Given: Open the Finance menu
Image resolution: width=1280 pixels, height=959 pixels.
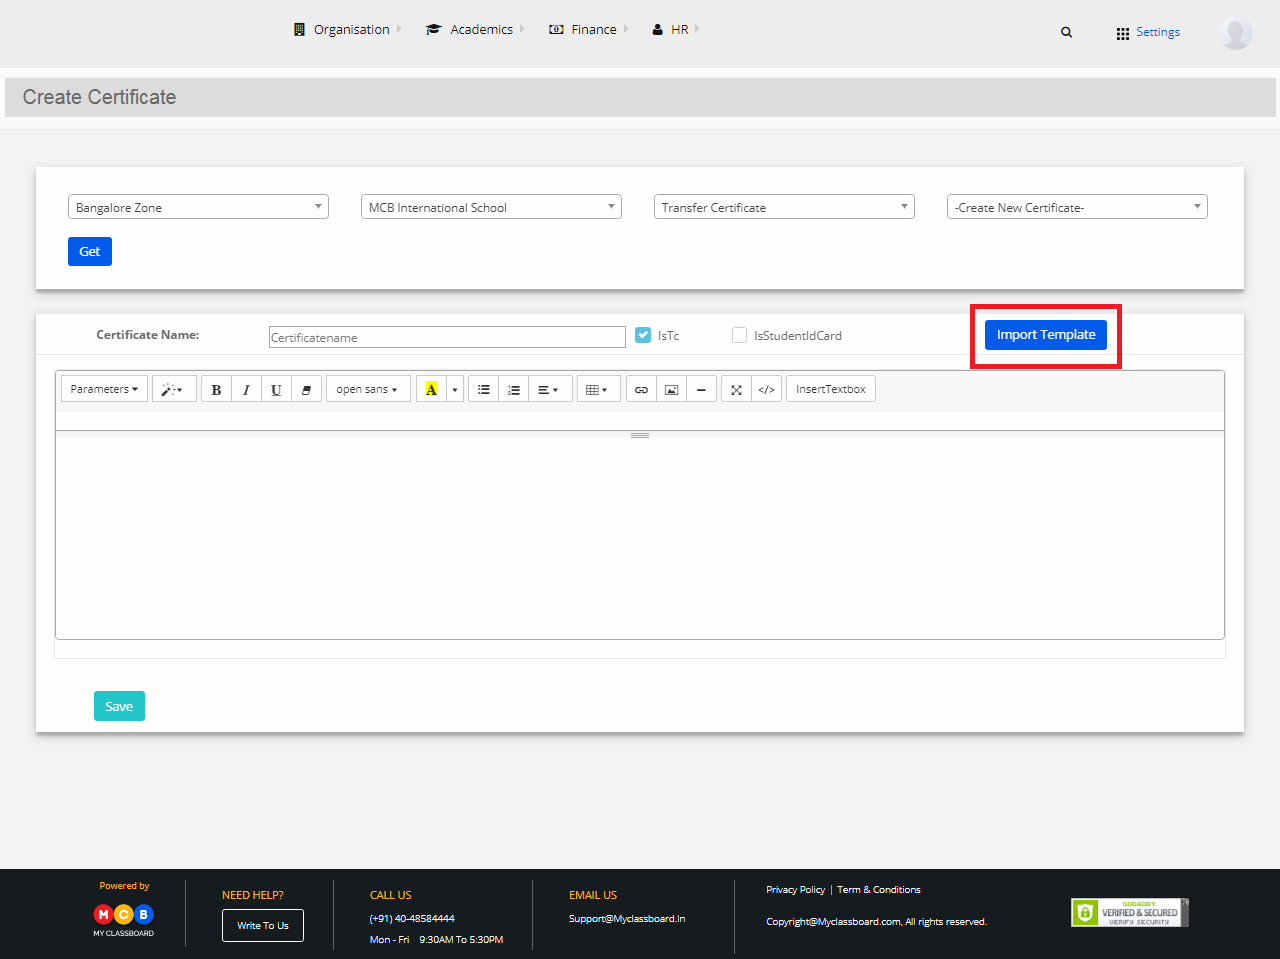Looking at the screenshot, I should click(x=588, y=29).
